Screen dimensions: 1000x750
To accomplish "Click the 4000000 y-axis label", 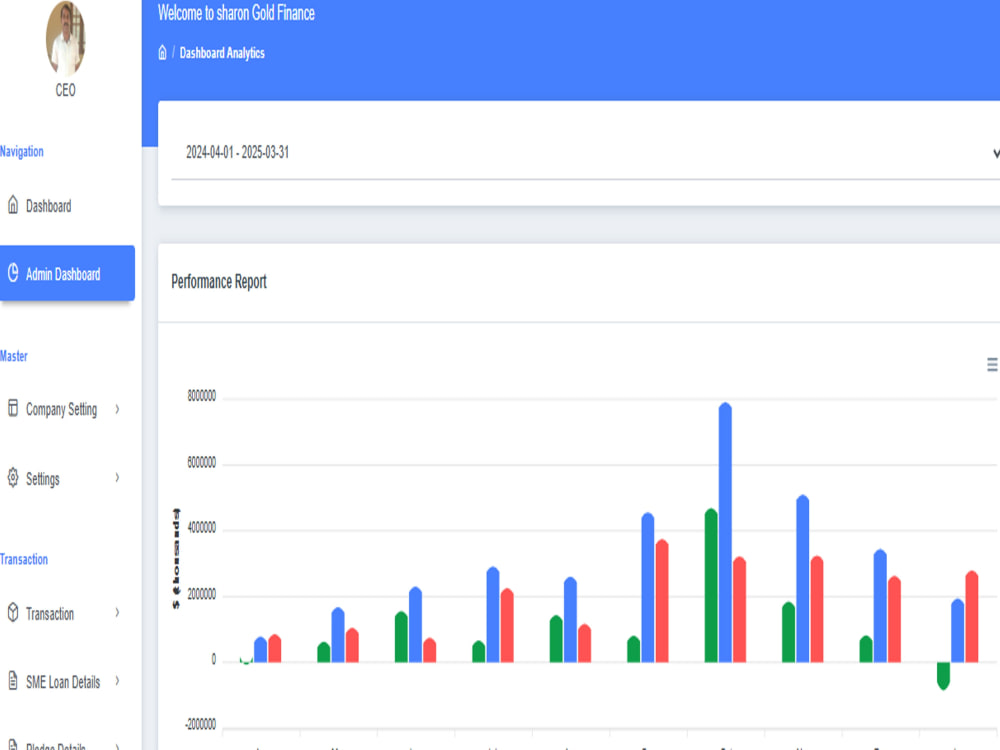I will (x=202, y=528).
